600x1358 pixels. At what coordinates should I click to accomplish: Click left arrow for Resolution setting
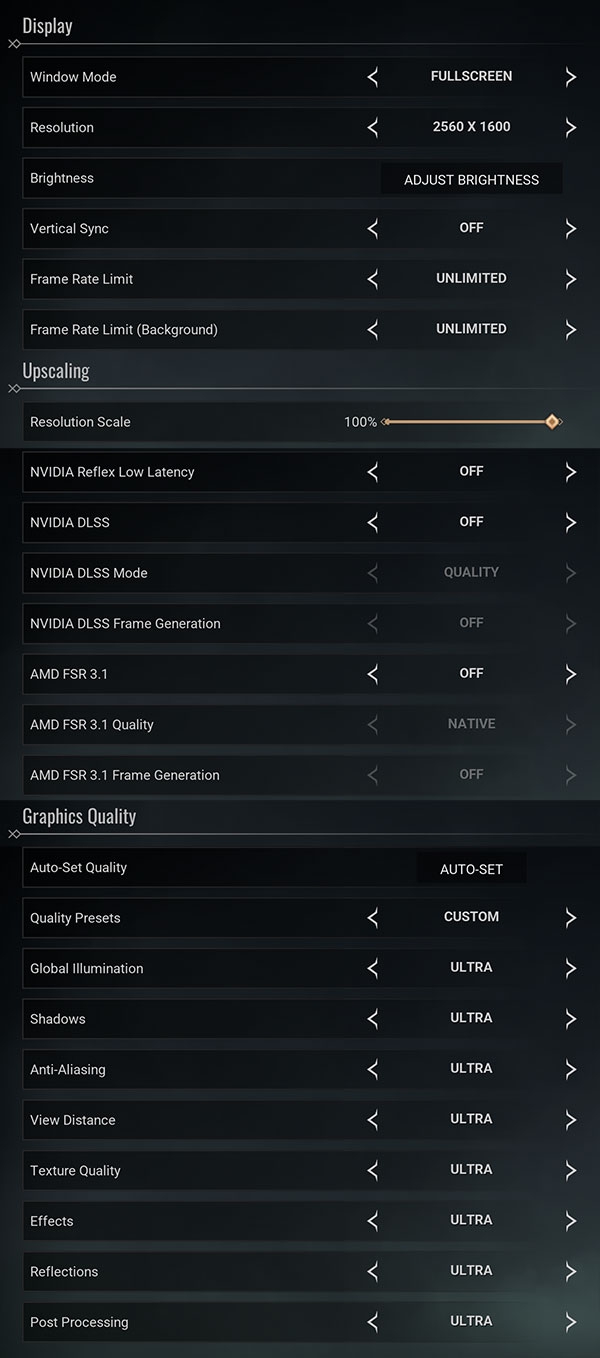tap(373, 127)
